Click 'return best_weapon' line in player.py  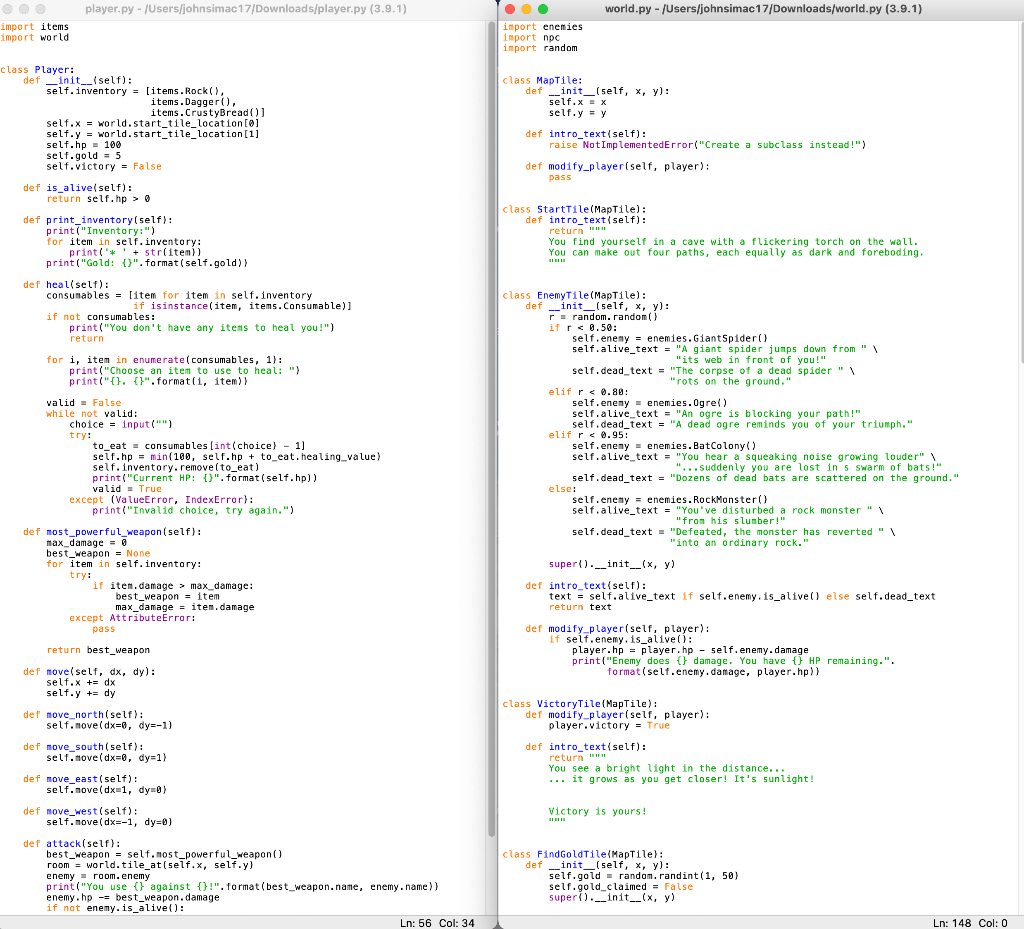[98, 650]
